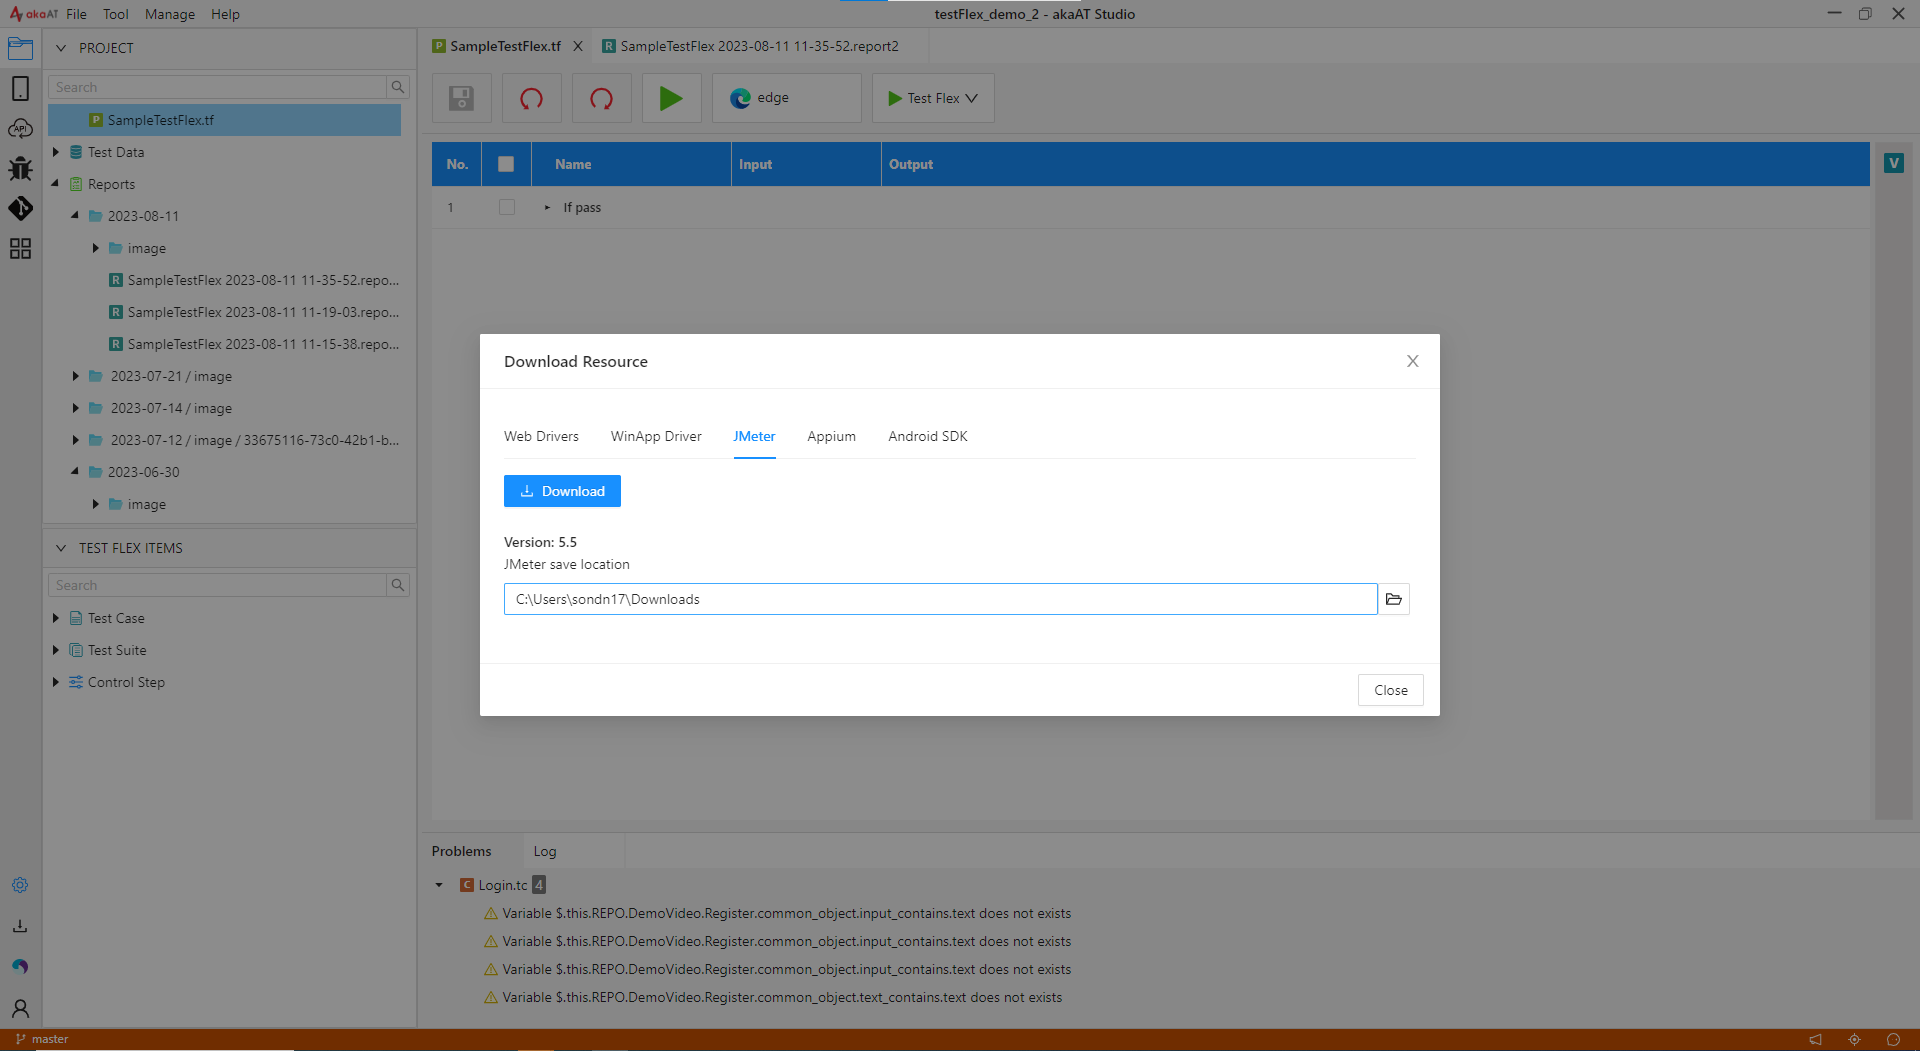Open the Test Flex run dropdown
Viewport: 1920px width, 1051px height.
tap(933, 98)
